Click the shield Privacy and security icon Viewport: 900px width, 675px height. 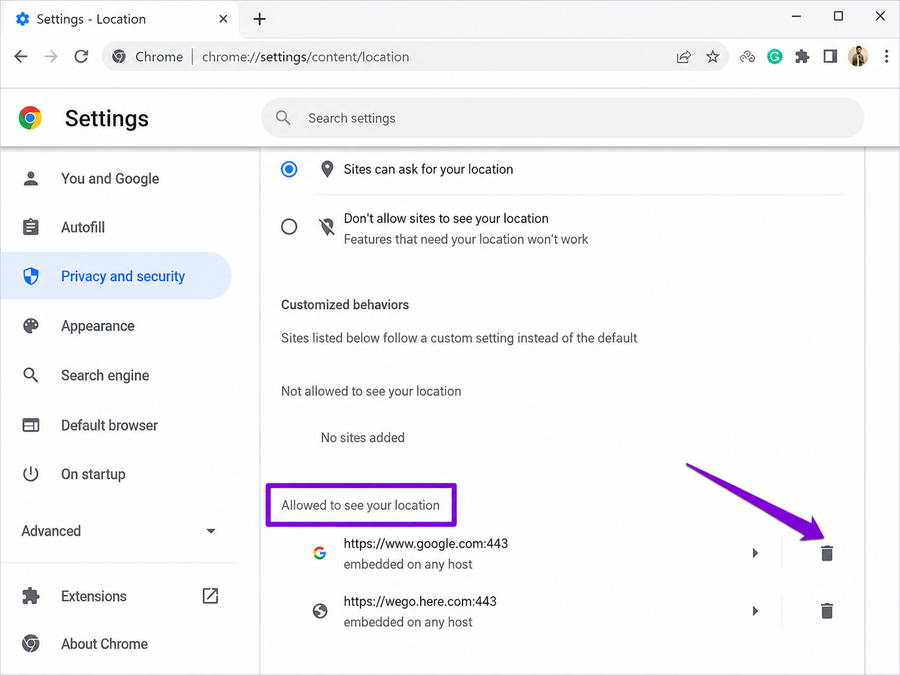pos(31,276)
